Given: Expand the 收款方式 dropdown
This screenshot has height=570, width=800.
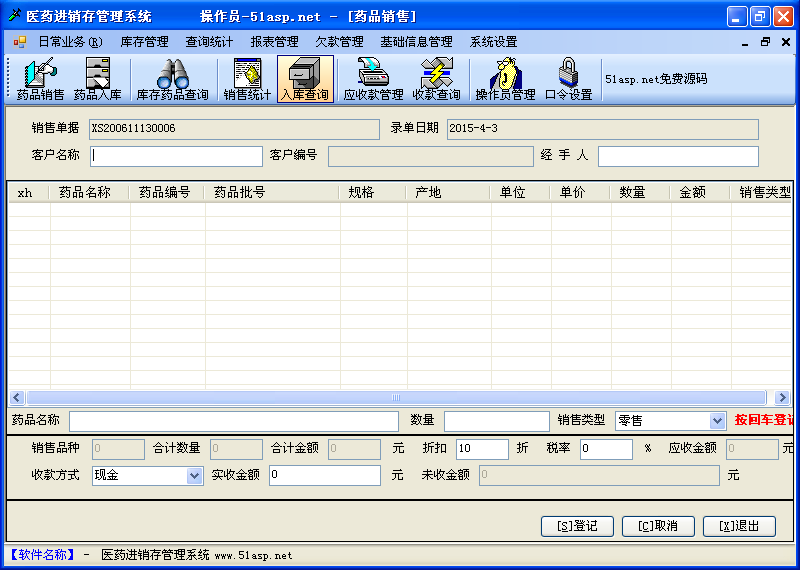Looking at the screenshot, I should (x=195, y=476).
